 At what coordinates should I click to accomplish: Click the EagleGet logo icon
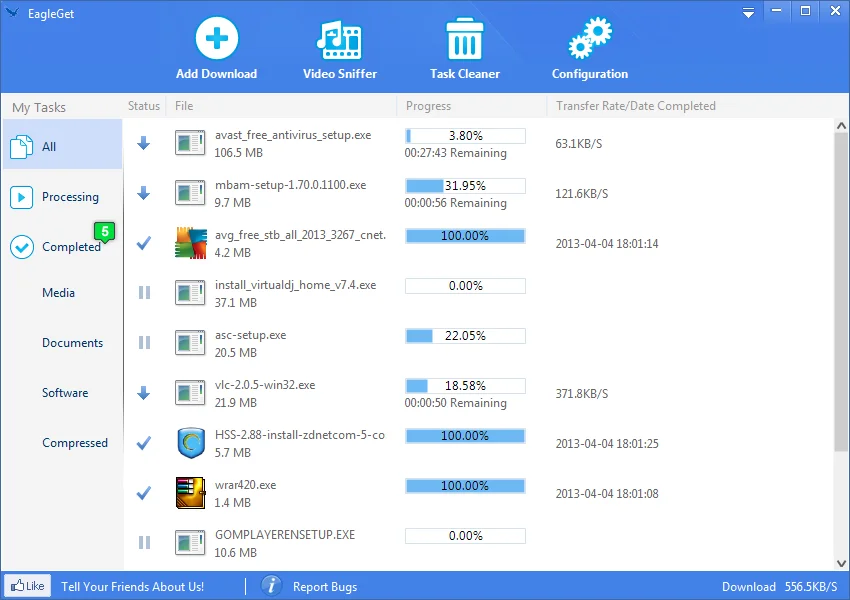coord(14,13)
